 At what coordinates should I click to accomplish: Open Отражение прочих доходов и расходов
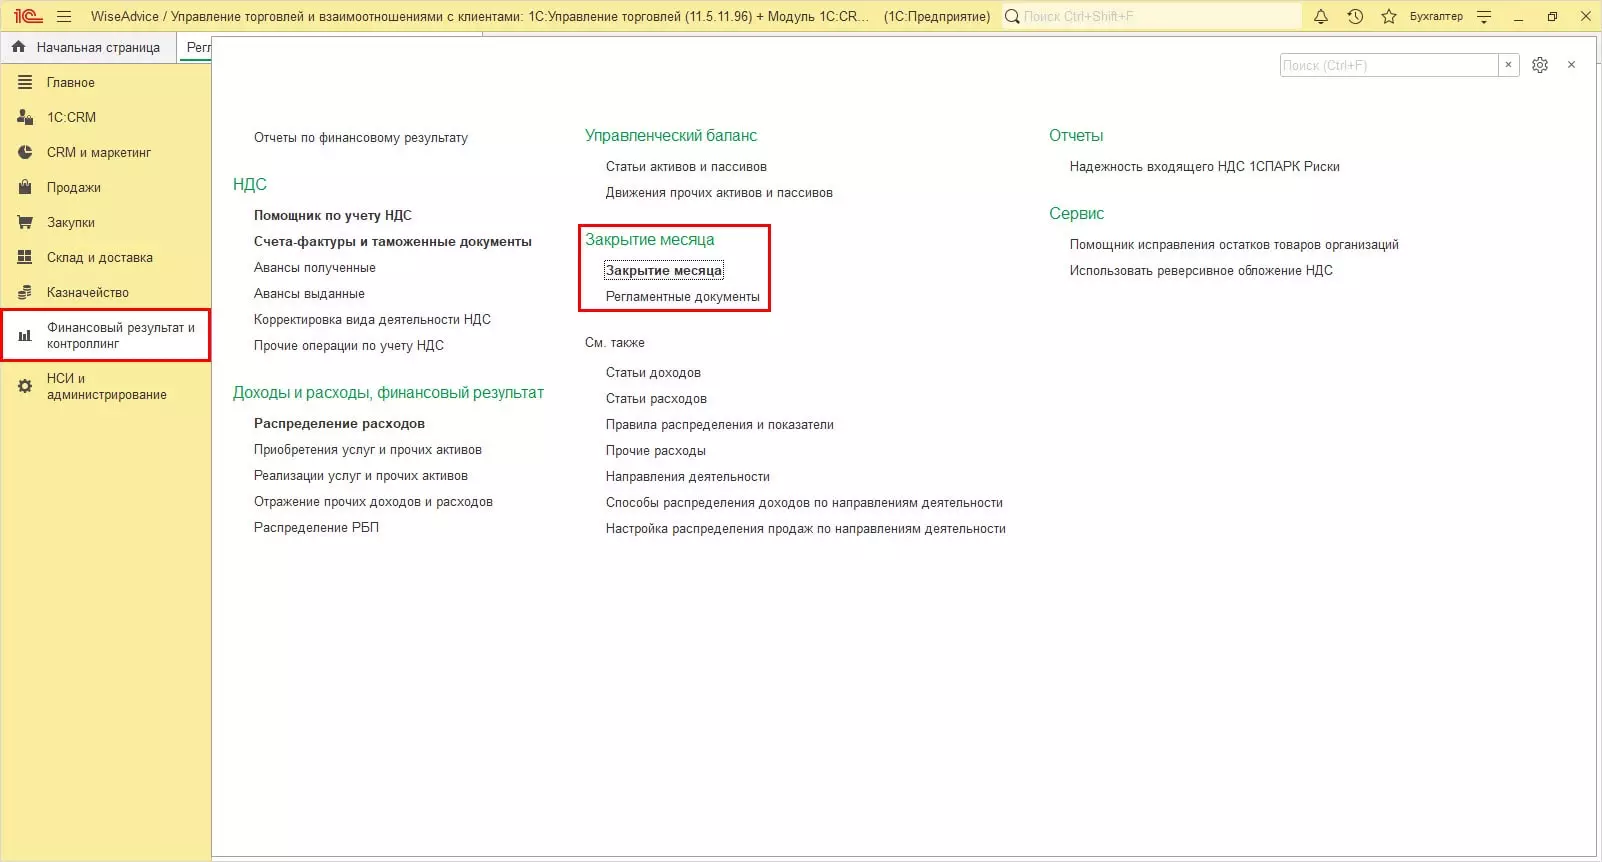click(x=373, y=501)
